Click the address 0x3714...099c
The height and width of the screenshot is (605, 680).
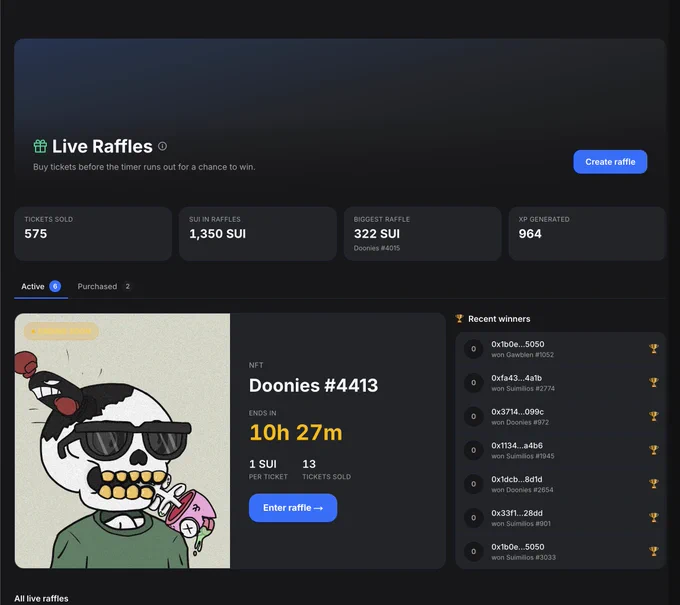517,412
